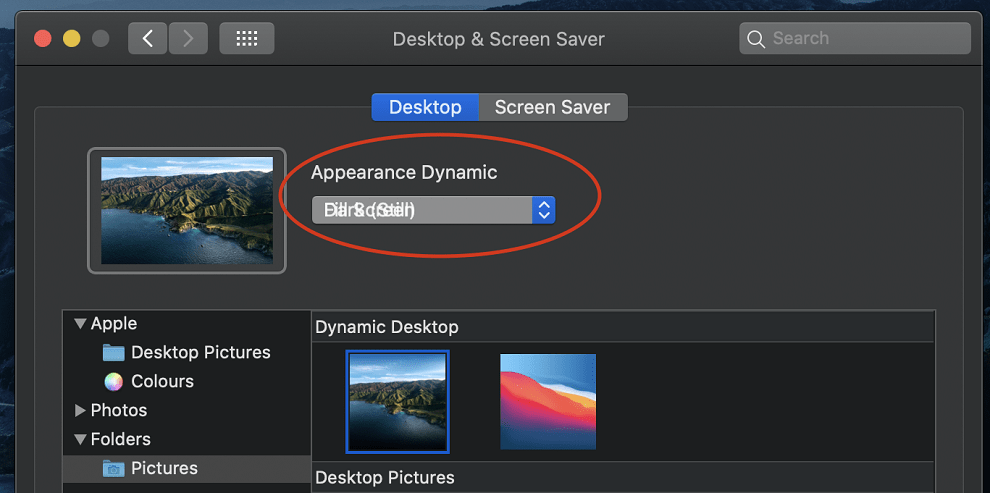Click the current wallpaper preview image
This screenshot has height=493, width=990.
pyautogui.click(x=187, y=211)
